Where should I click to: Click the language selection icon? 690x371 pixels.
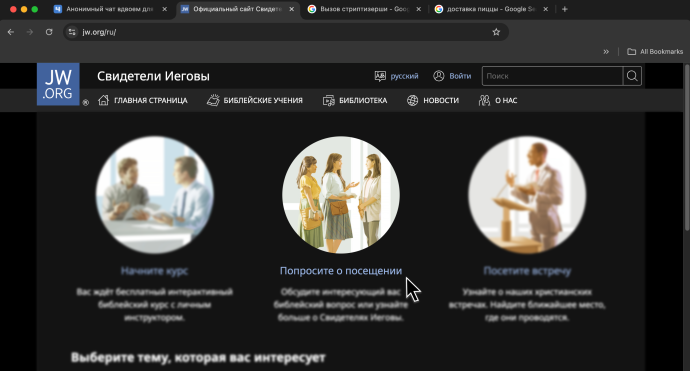click(380, 76)
